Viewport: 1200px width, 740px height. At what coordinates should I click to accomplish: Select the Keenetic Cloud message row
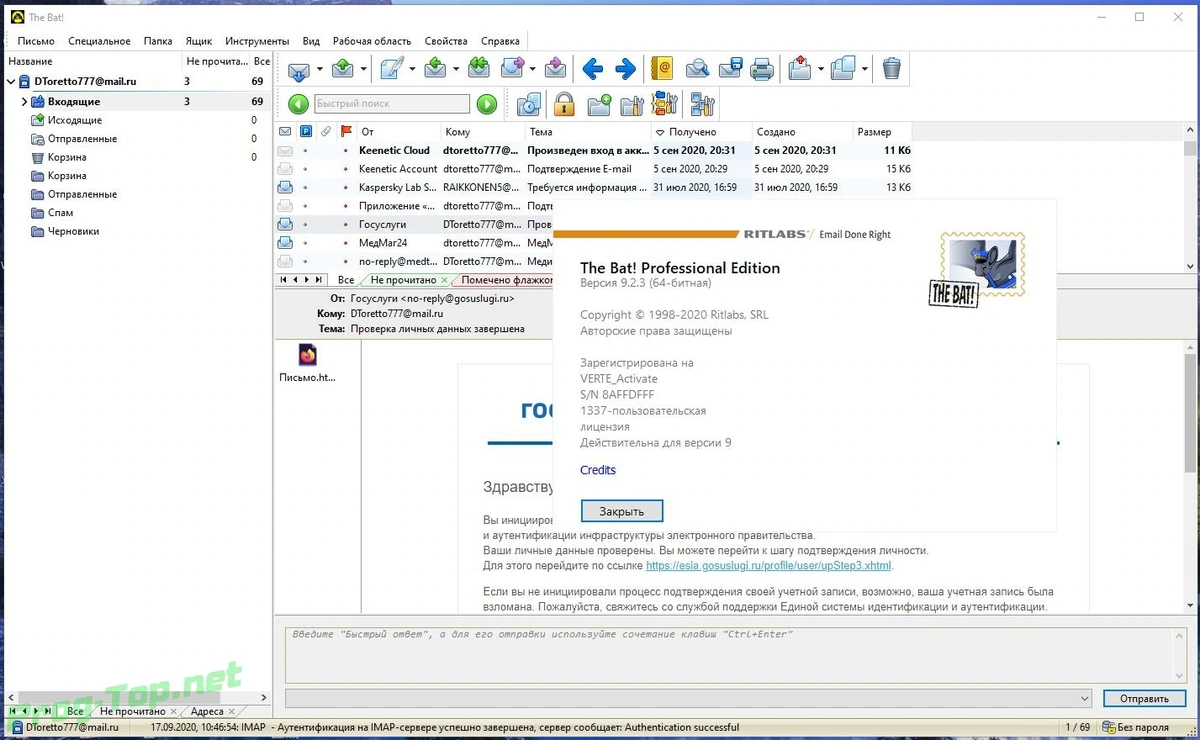pos(594,151)
